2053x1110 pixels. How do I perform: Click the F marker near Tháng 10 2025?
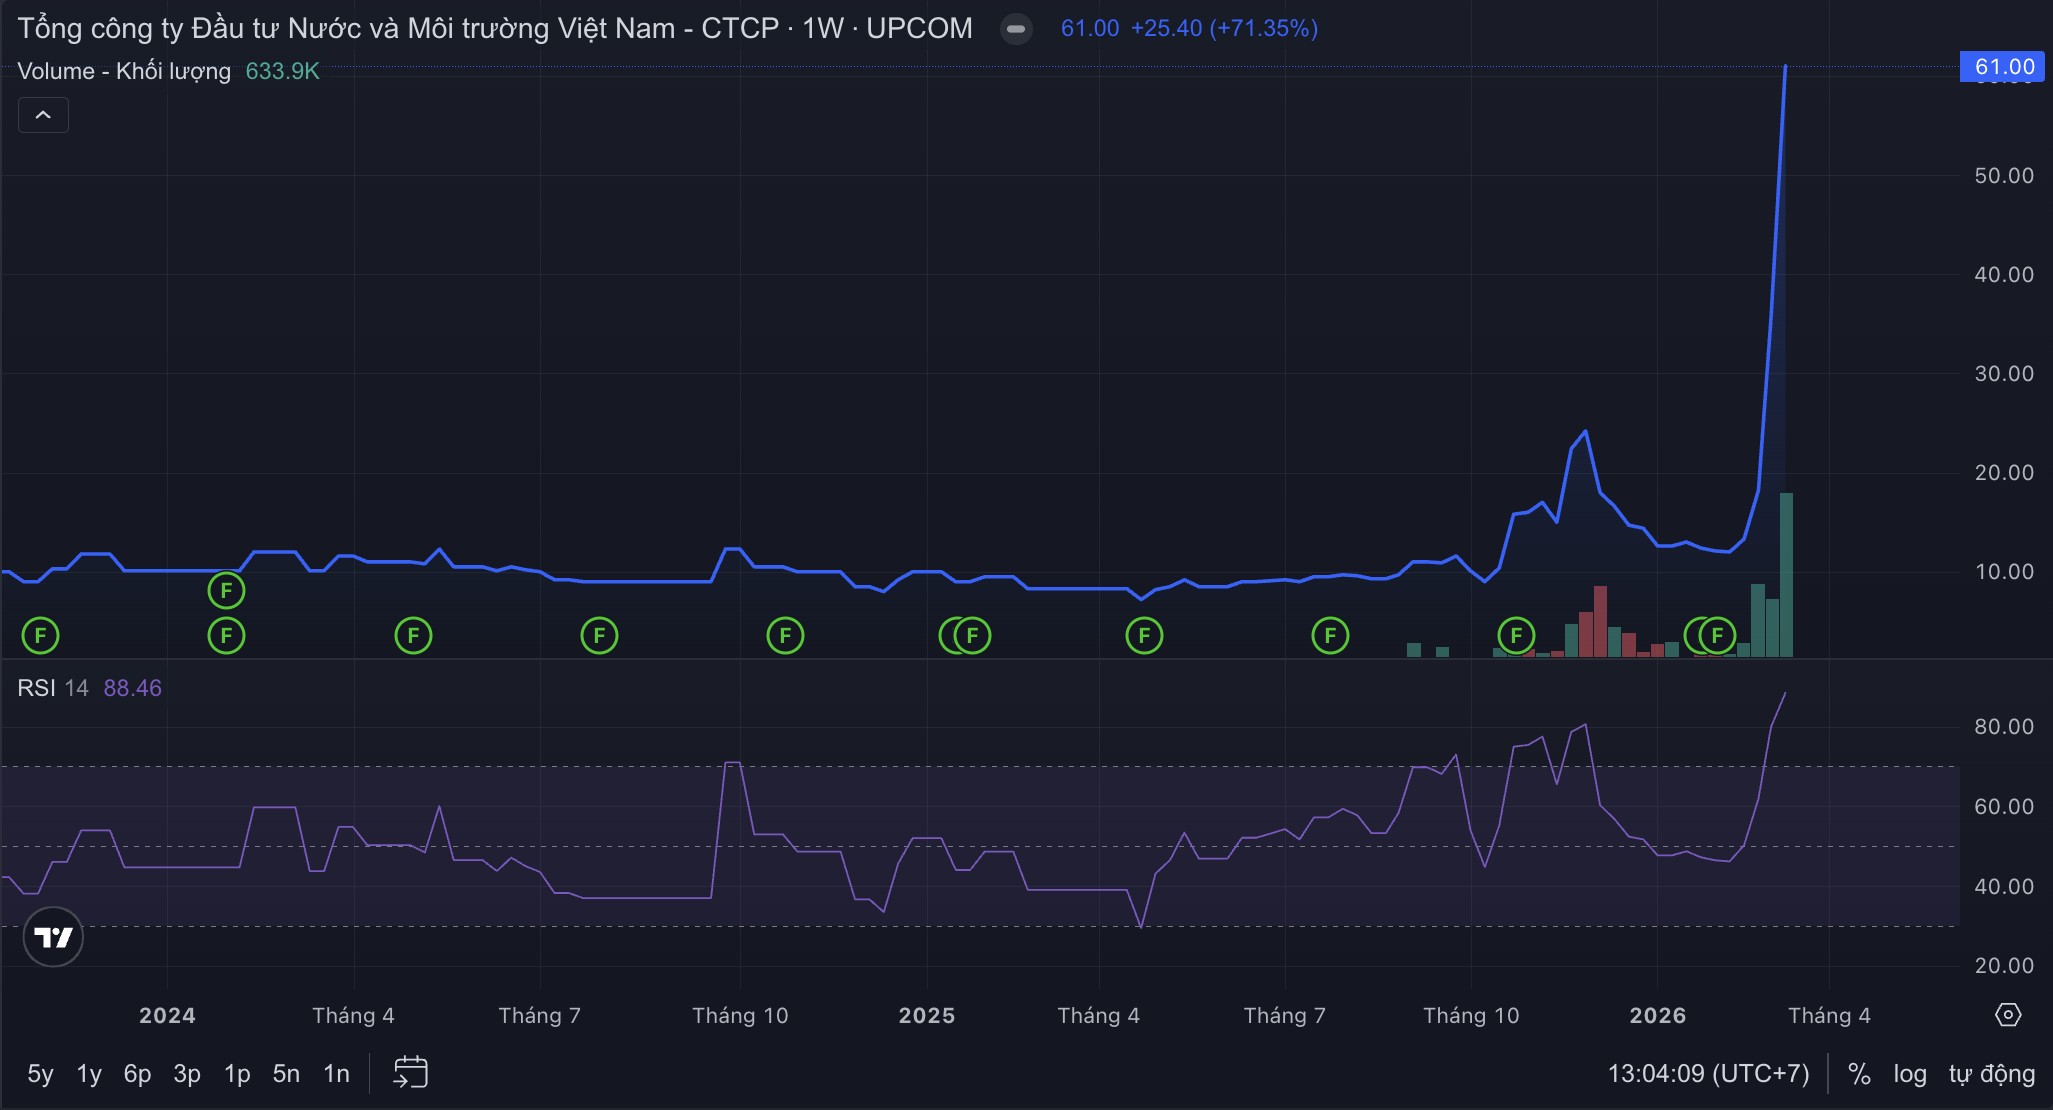pos(1516,635)
